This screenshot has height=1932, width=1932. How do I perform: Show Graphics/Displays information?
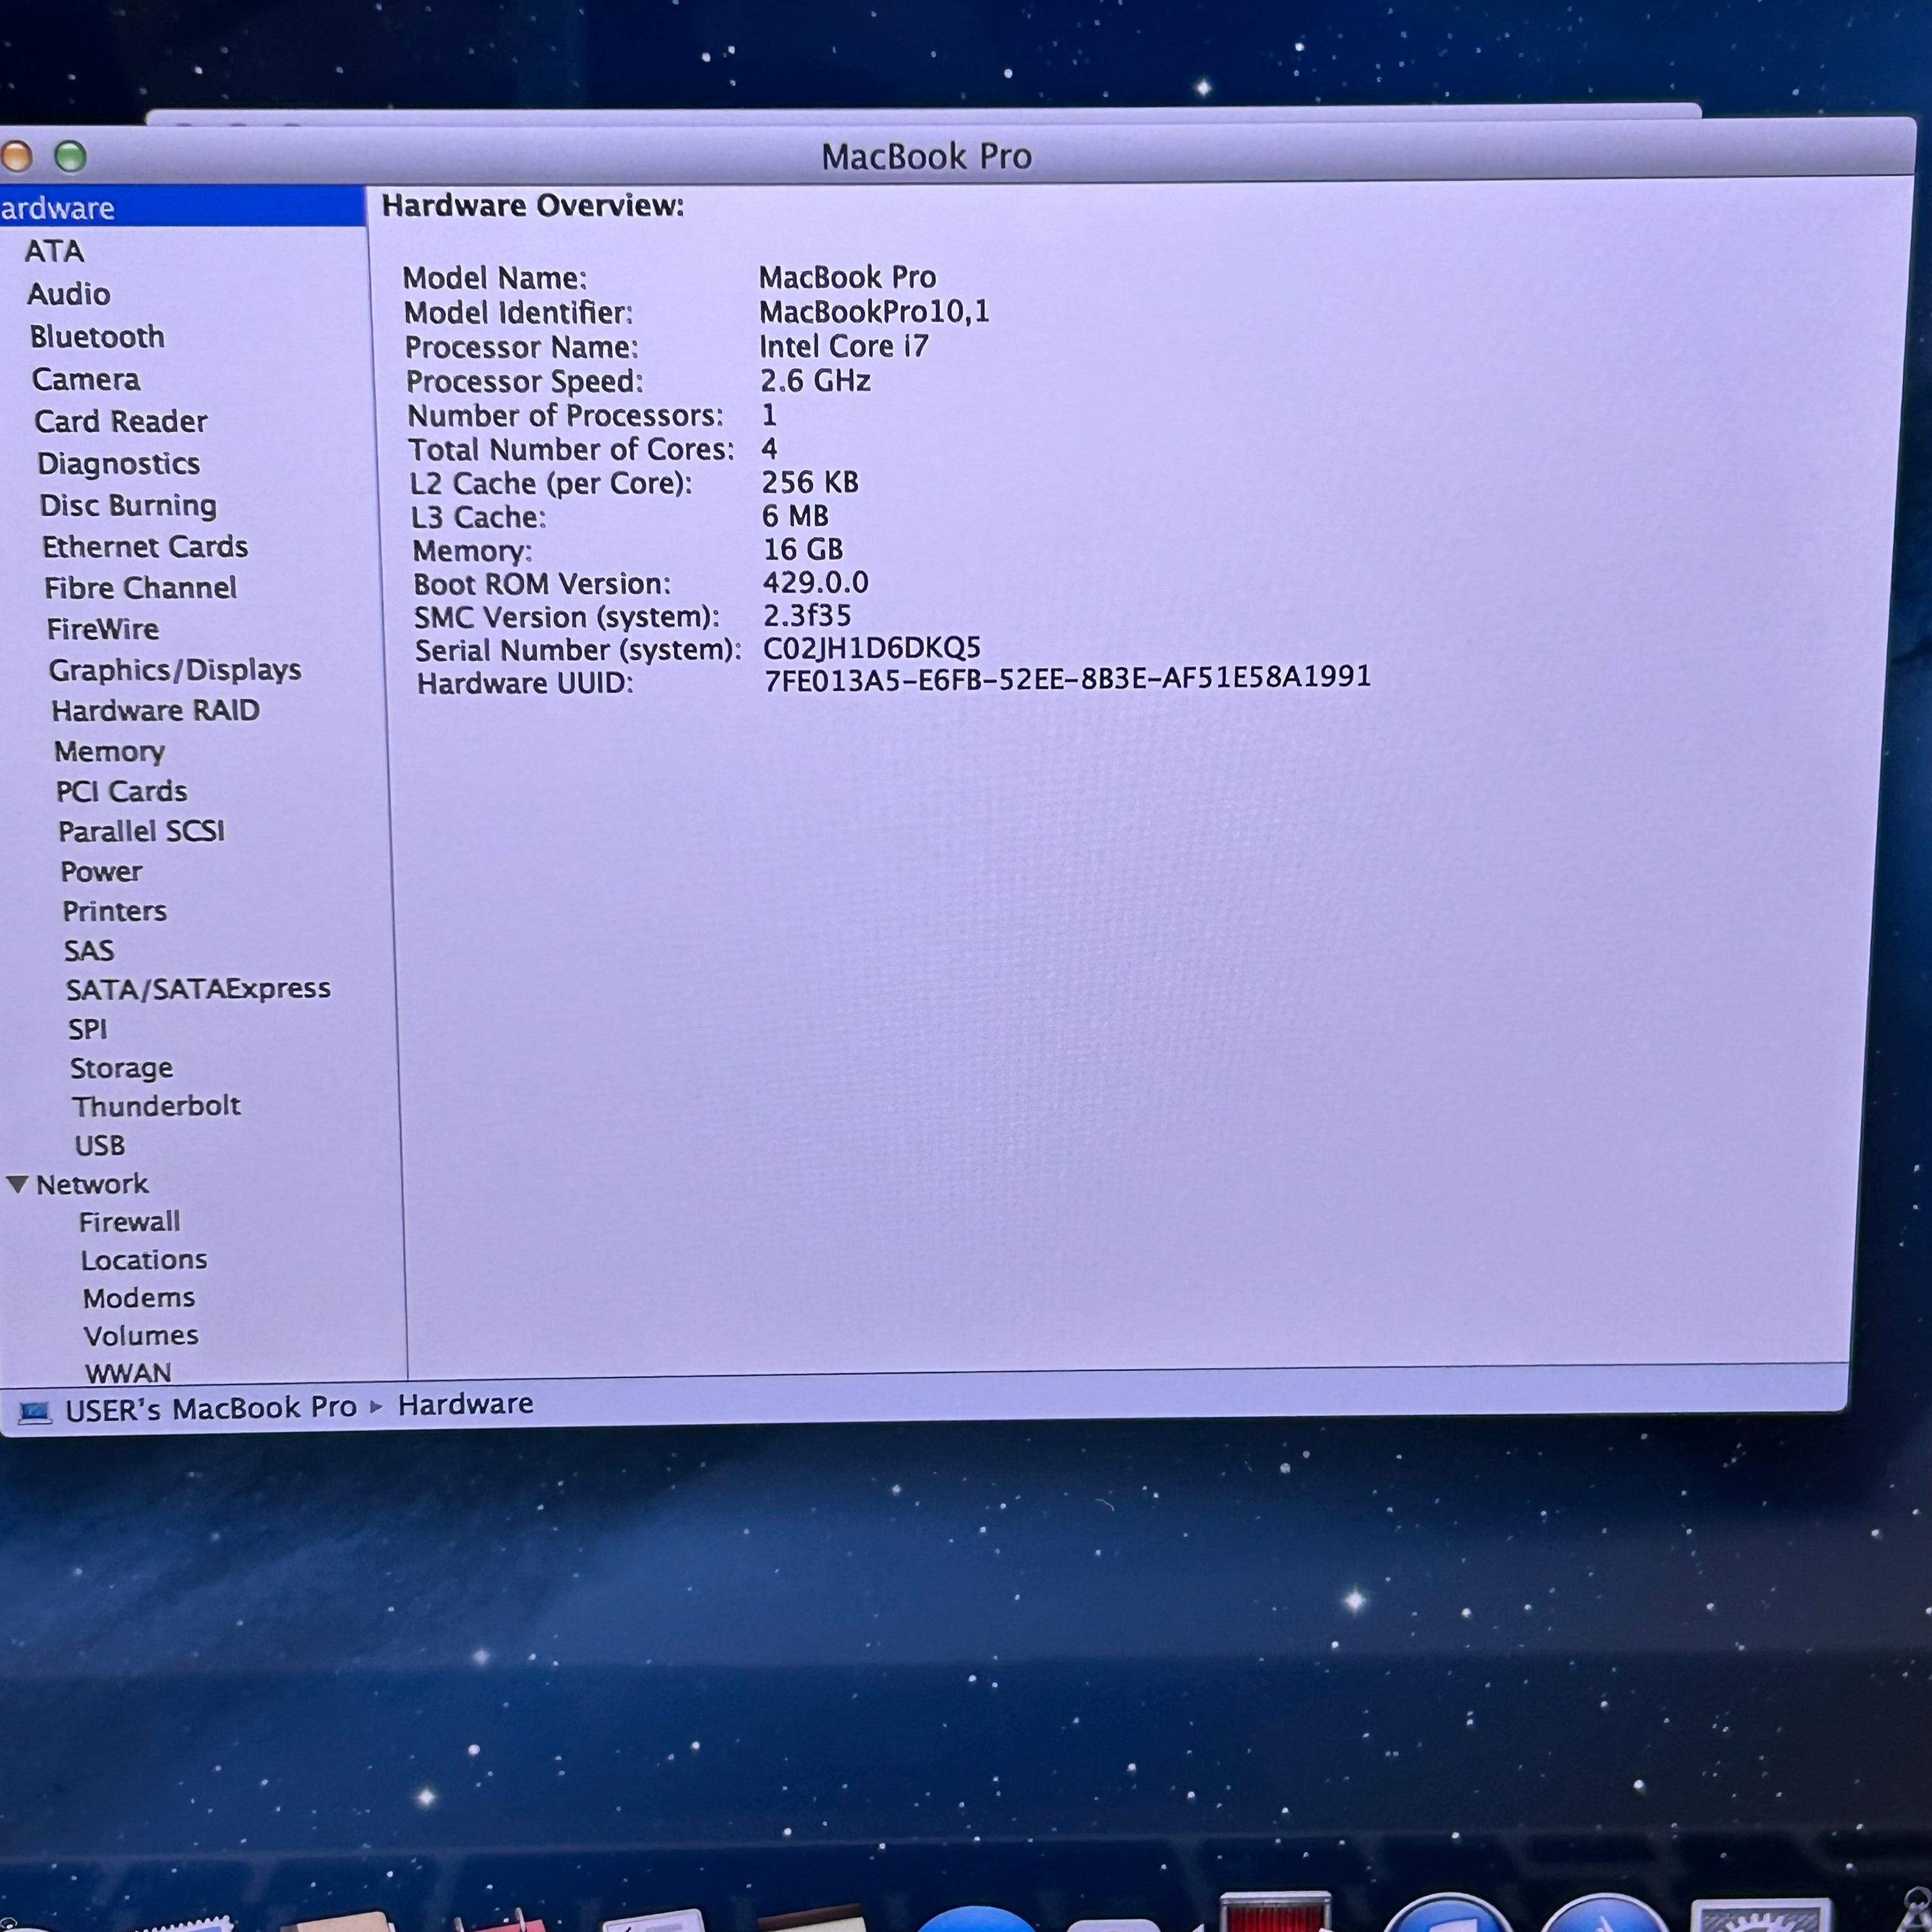[175, 670]
